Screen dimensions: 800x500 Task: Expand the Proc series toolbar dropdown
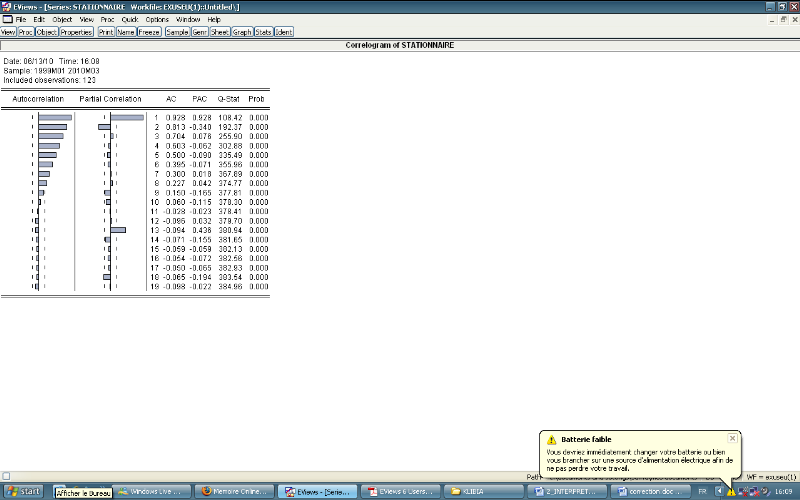26,32
